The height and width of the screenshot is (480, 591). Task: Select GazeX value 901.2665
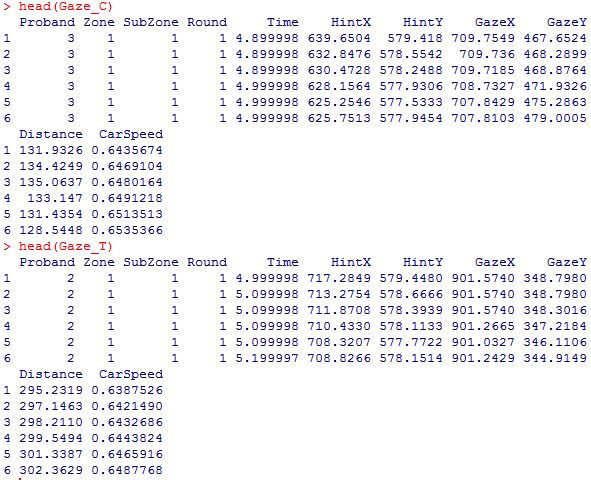click(x=483, y=326)
